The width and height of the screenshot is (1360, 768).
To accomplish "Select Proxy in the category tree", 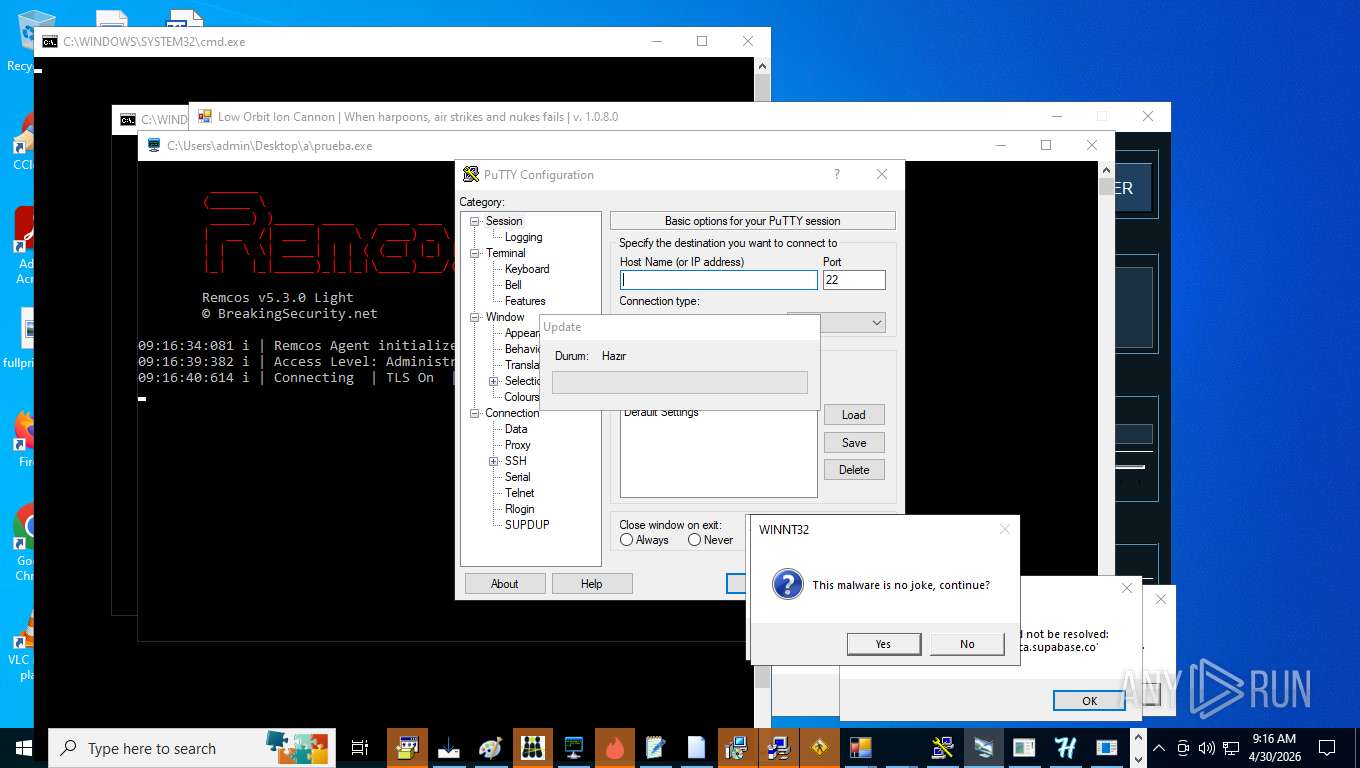I will point(518,445).
